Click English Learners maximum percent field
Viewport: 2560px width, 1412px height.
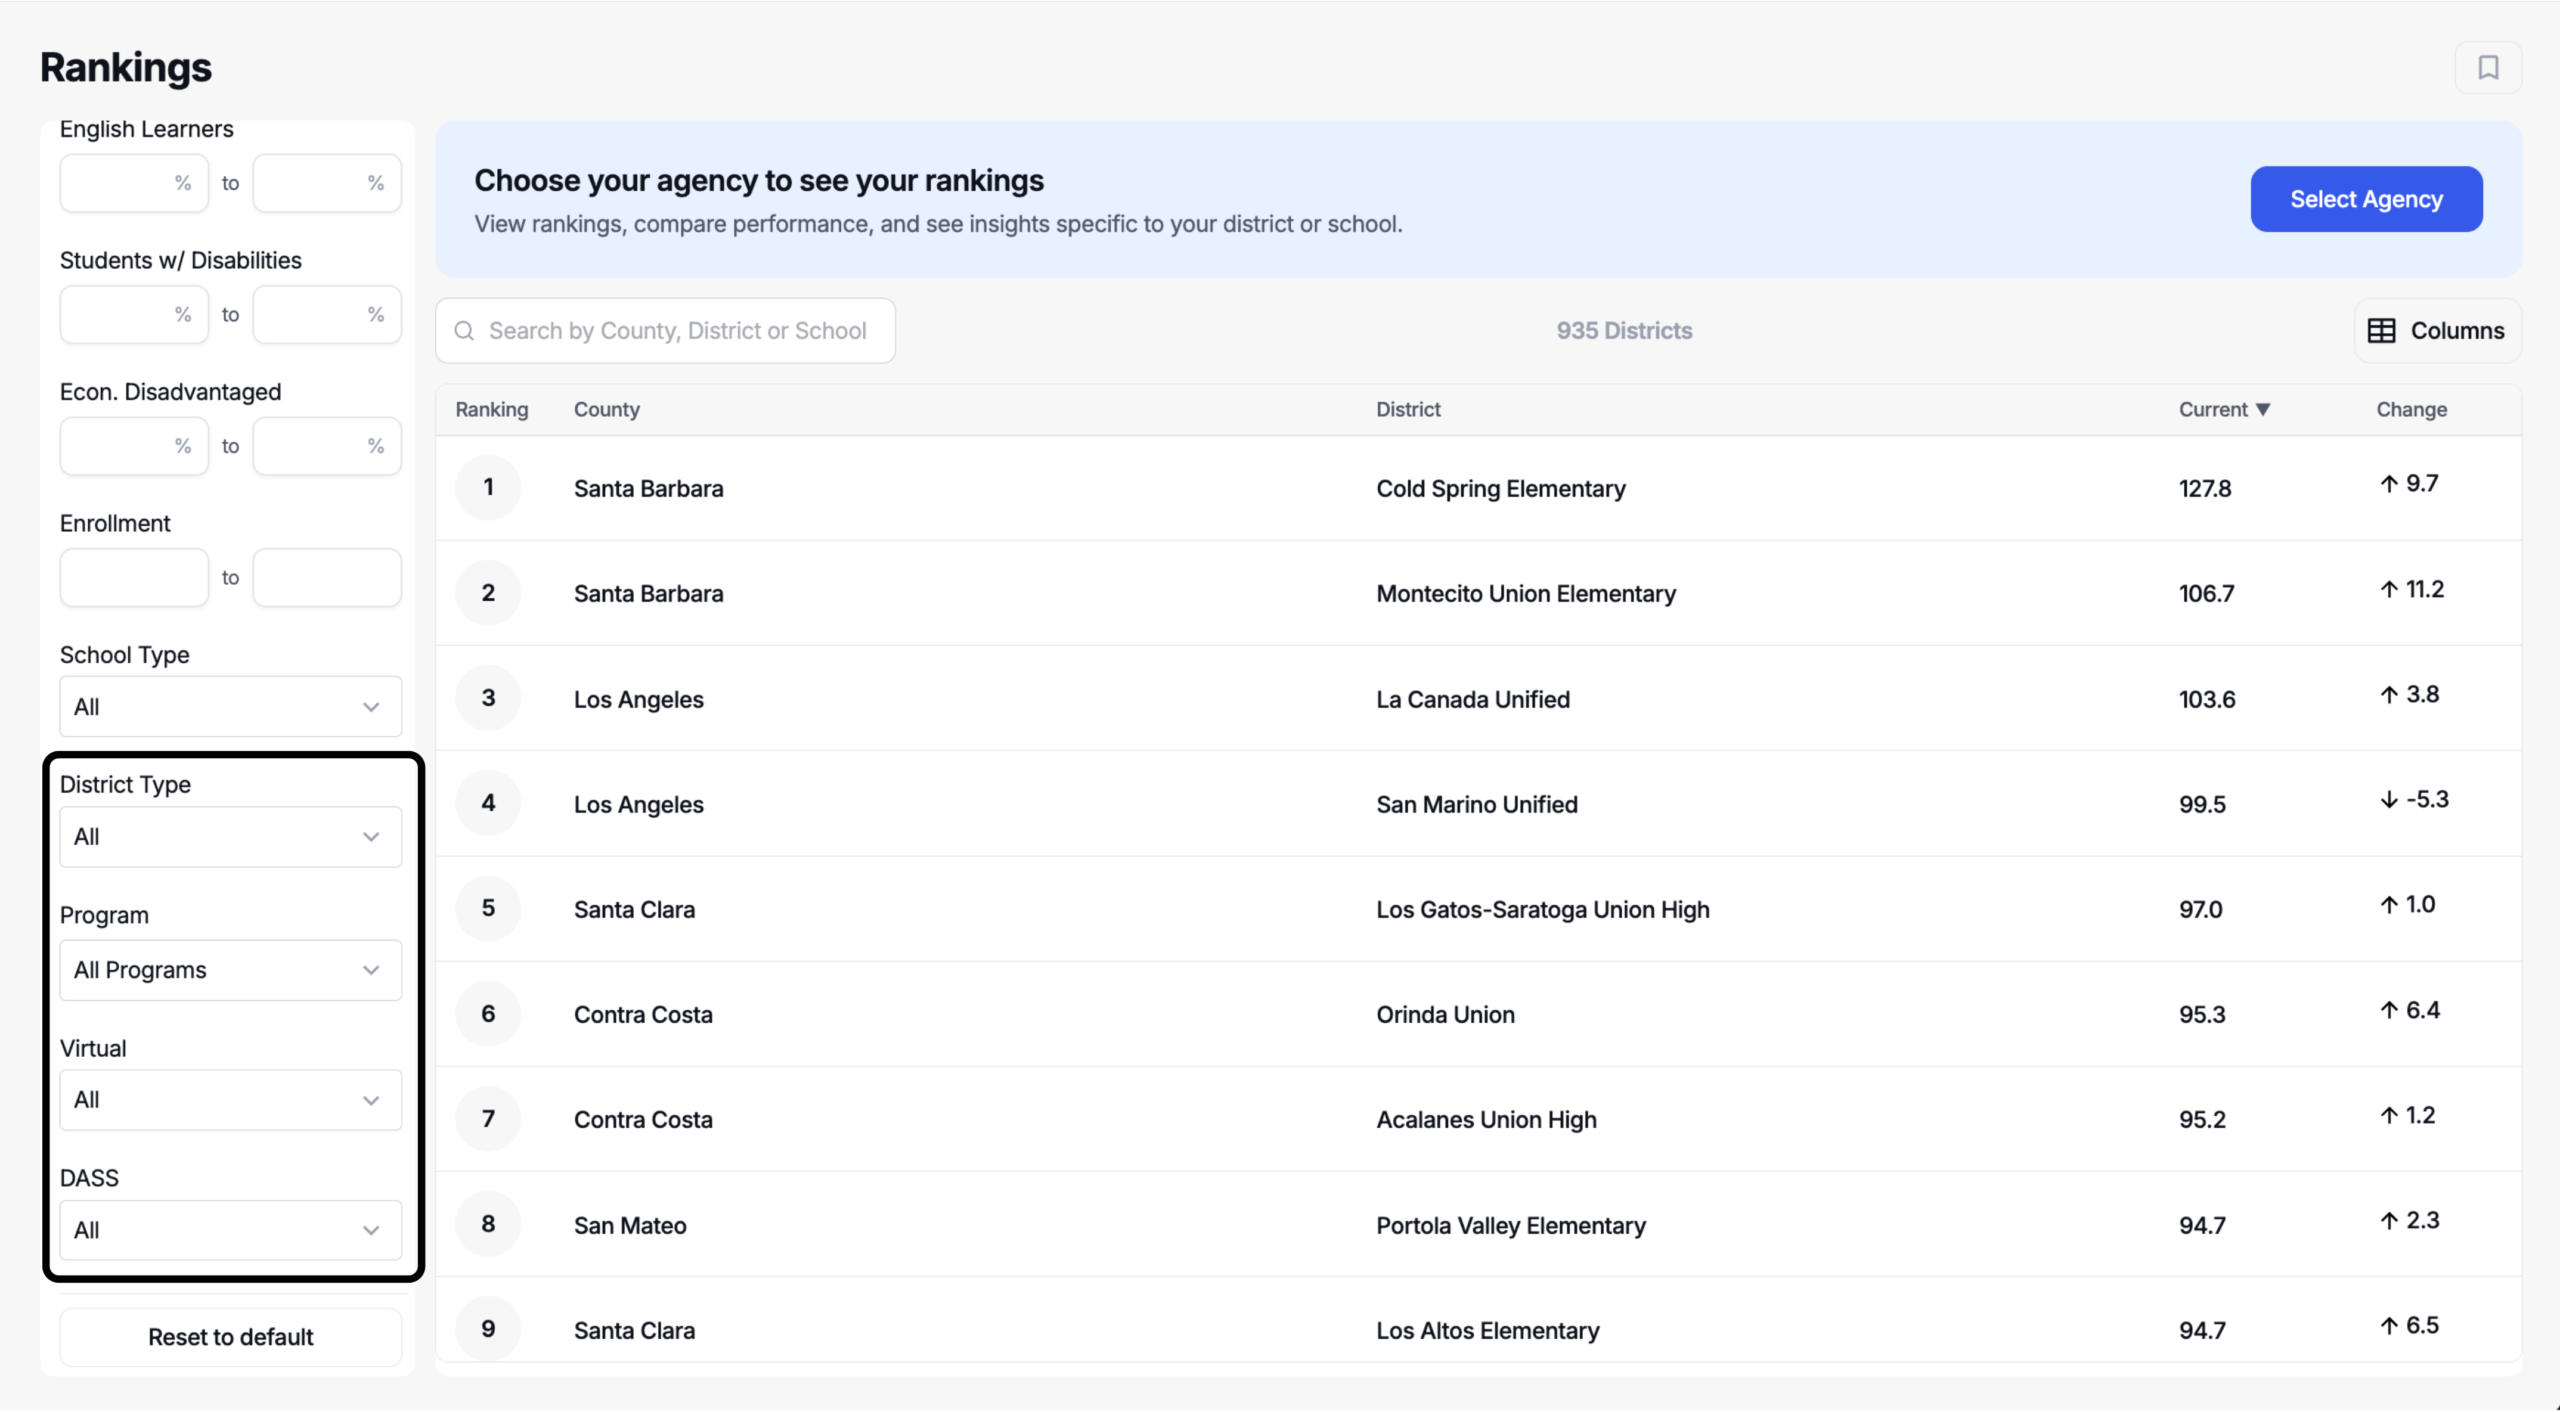327,183
